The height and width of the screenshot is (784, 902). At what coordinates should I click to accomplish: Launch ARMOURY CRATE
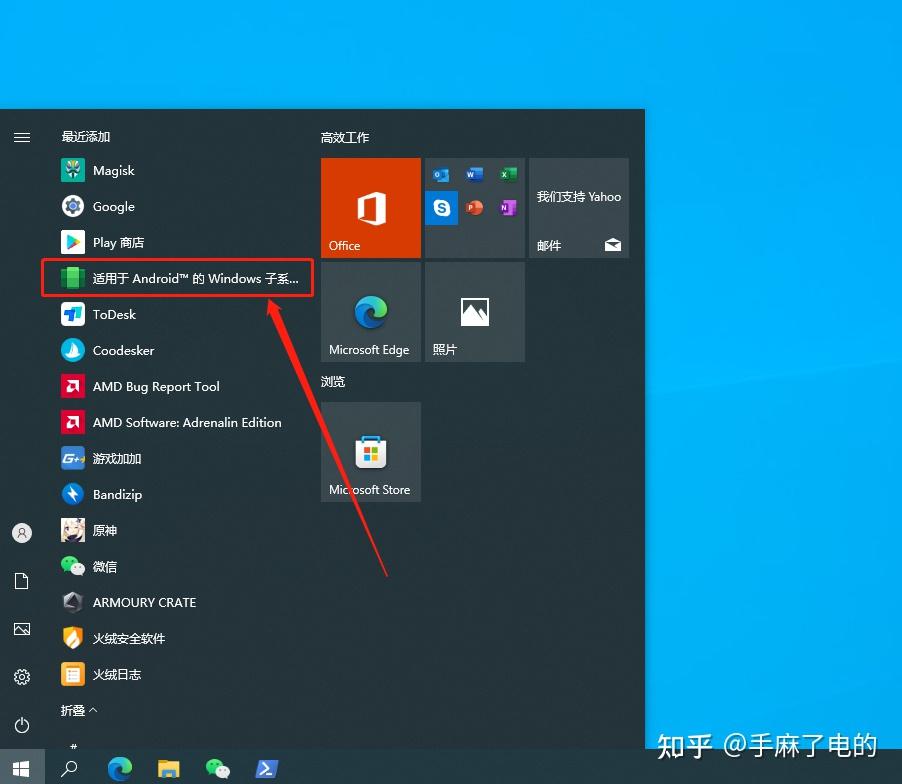[x=178, y=602]
